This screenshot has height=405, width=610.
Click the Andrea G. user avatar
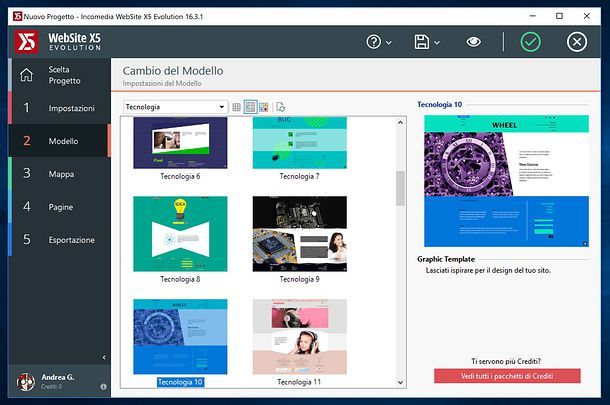(26, 382)
